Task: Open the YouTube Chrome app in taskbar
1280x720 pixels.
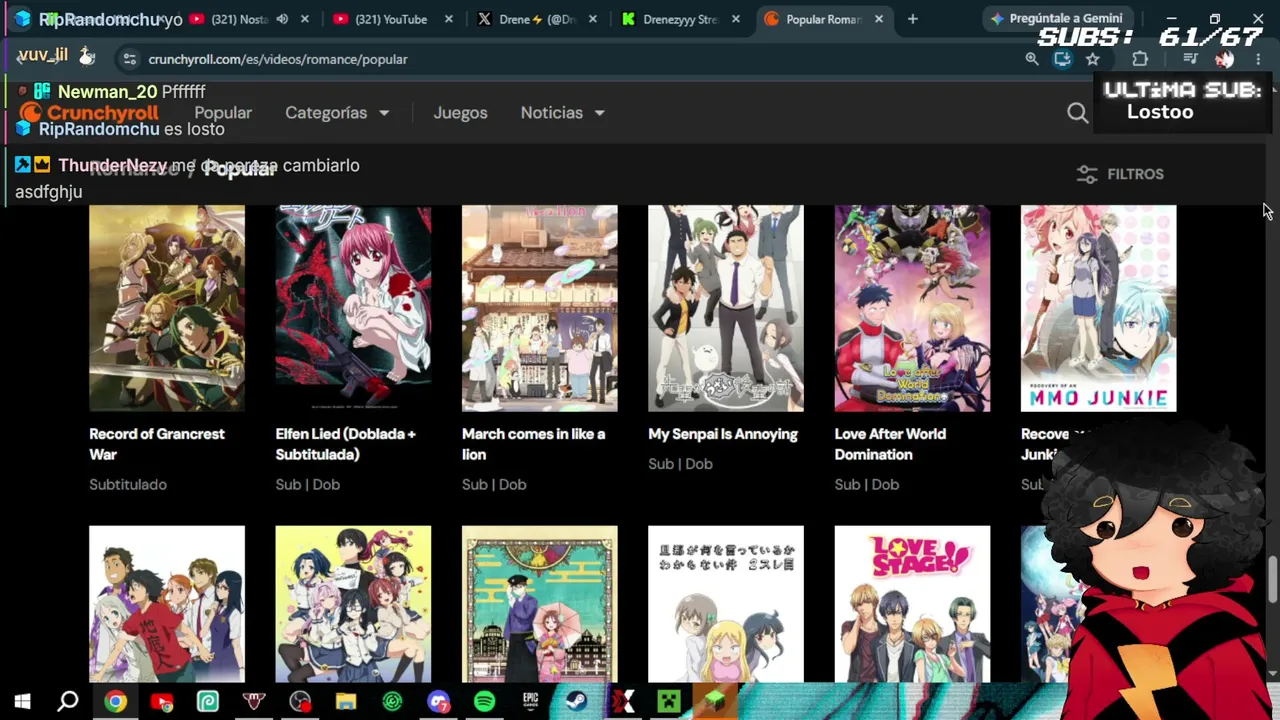Action: (161, 702)
